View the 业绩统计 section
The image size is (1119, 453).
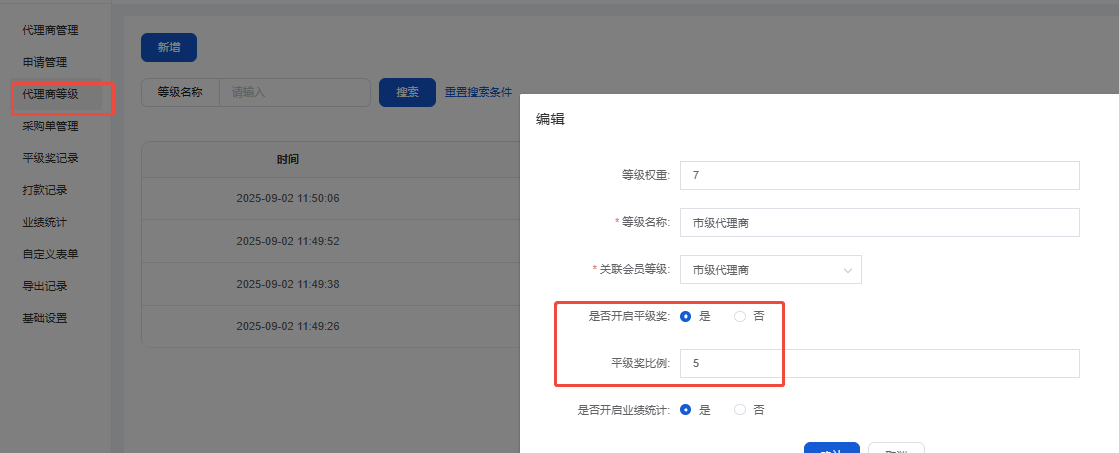click(45, 222)
